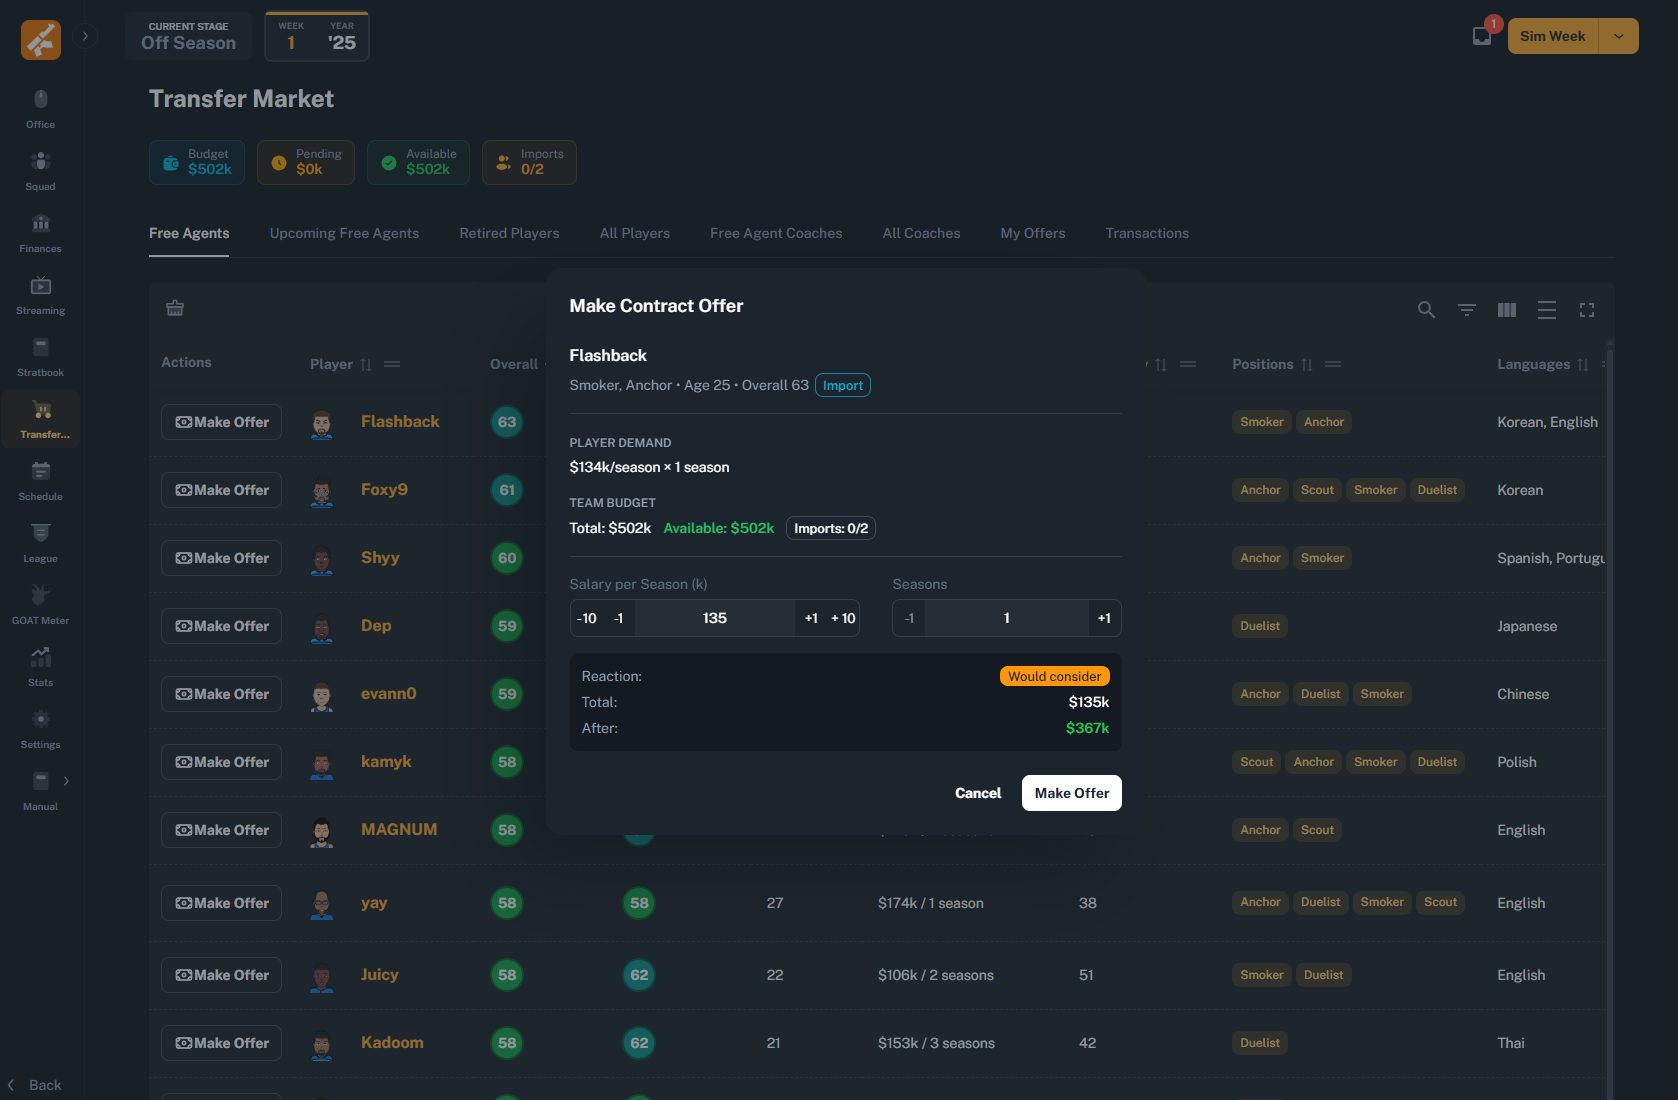This screenshot has height=1100, width=1678.
Task: Expand the Manual submenu chevron
Action: (66, 781)
